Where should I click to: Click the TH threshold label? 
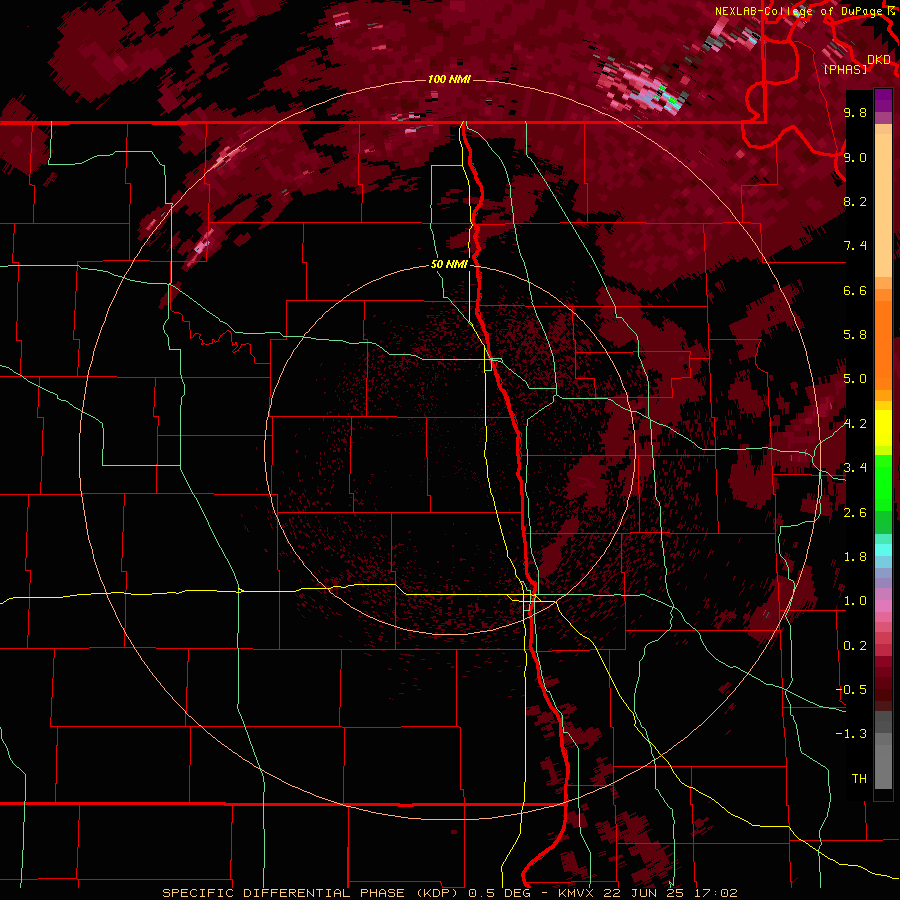(859, 779)
